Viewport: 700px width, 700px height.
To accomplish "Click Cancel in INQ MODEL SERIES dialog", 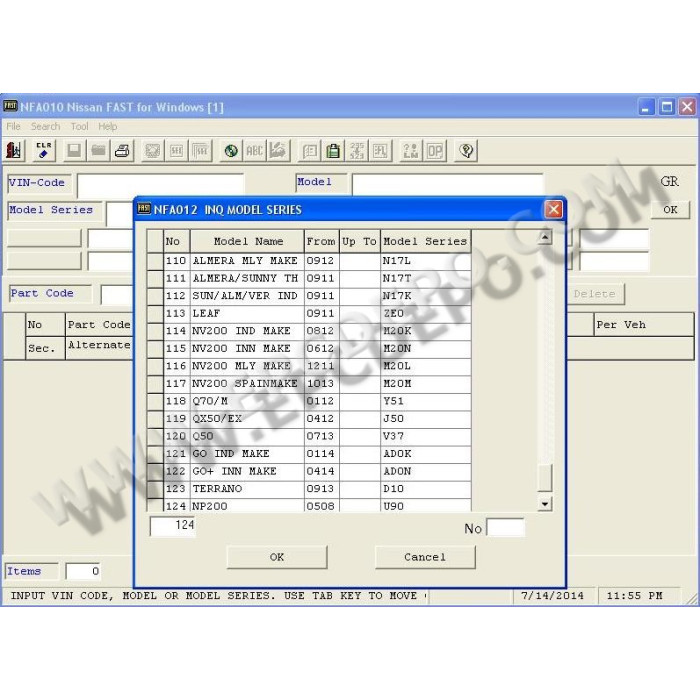I will (425, 557).
